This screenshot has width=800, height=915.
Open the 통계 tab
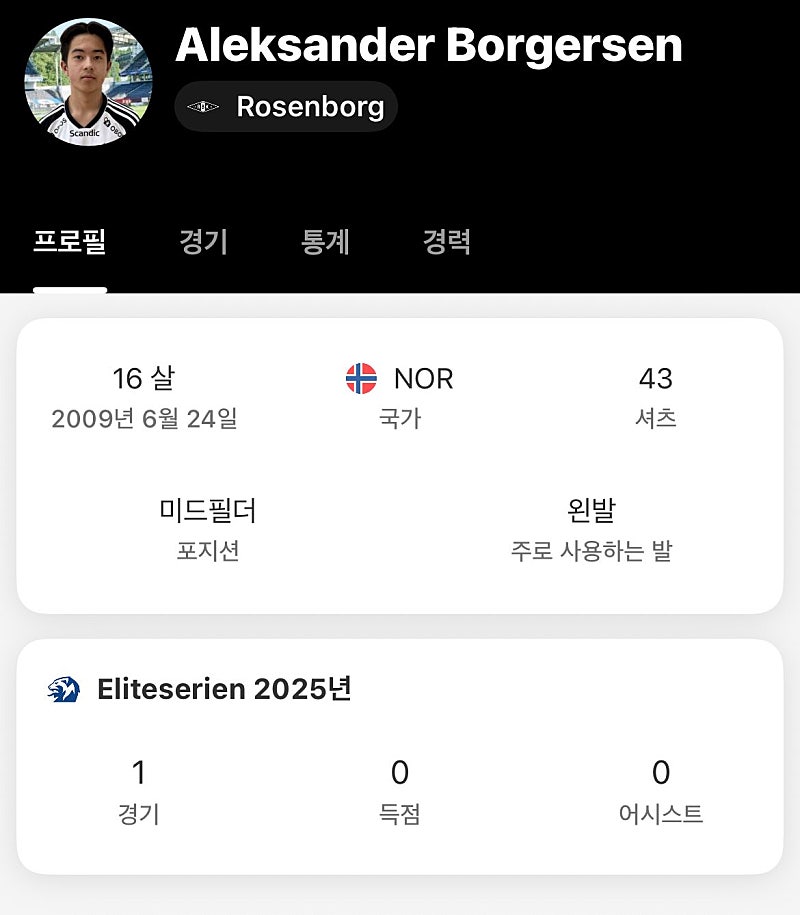point(325,242)
